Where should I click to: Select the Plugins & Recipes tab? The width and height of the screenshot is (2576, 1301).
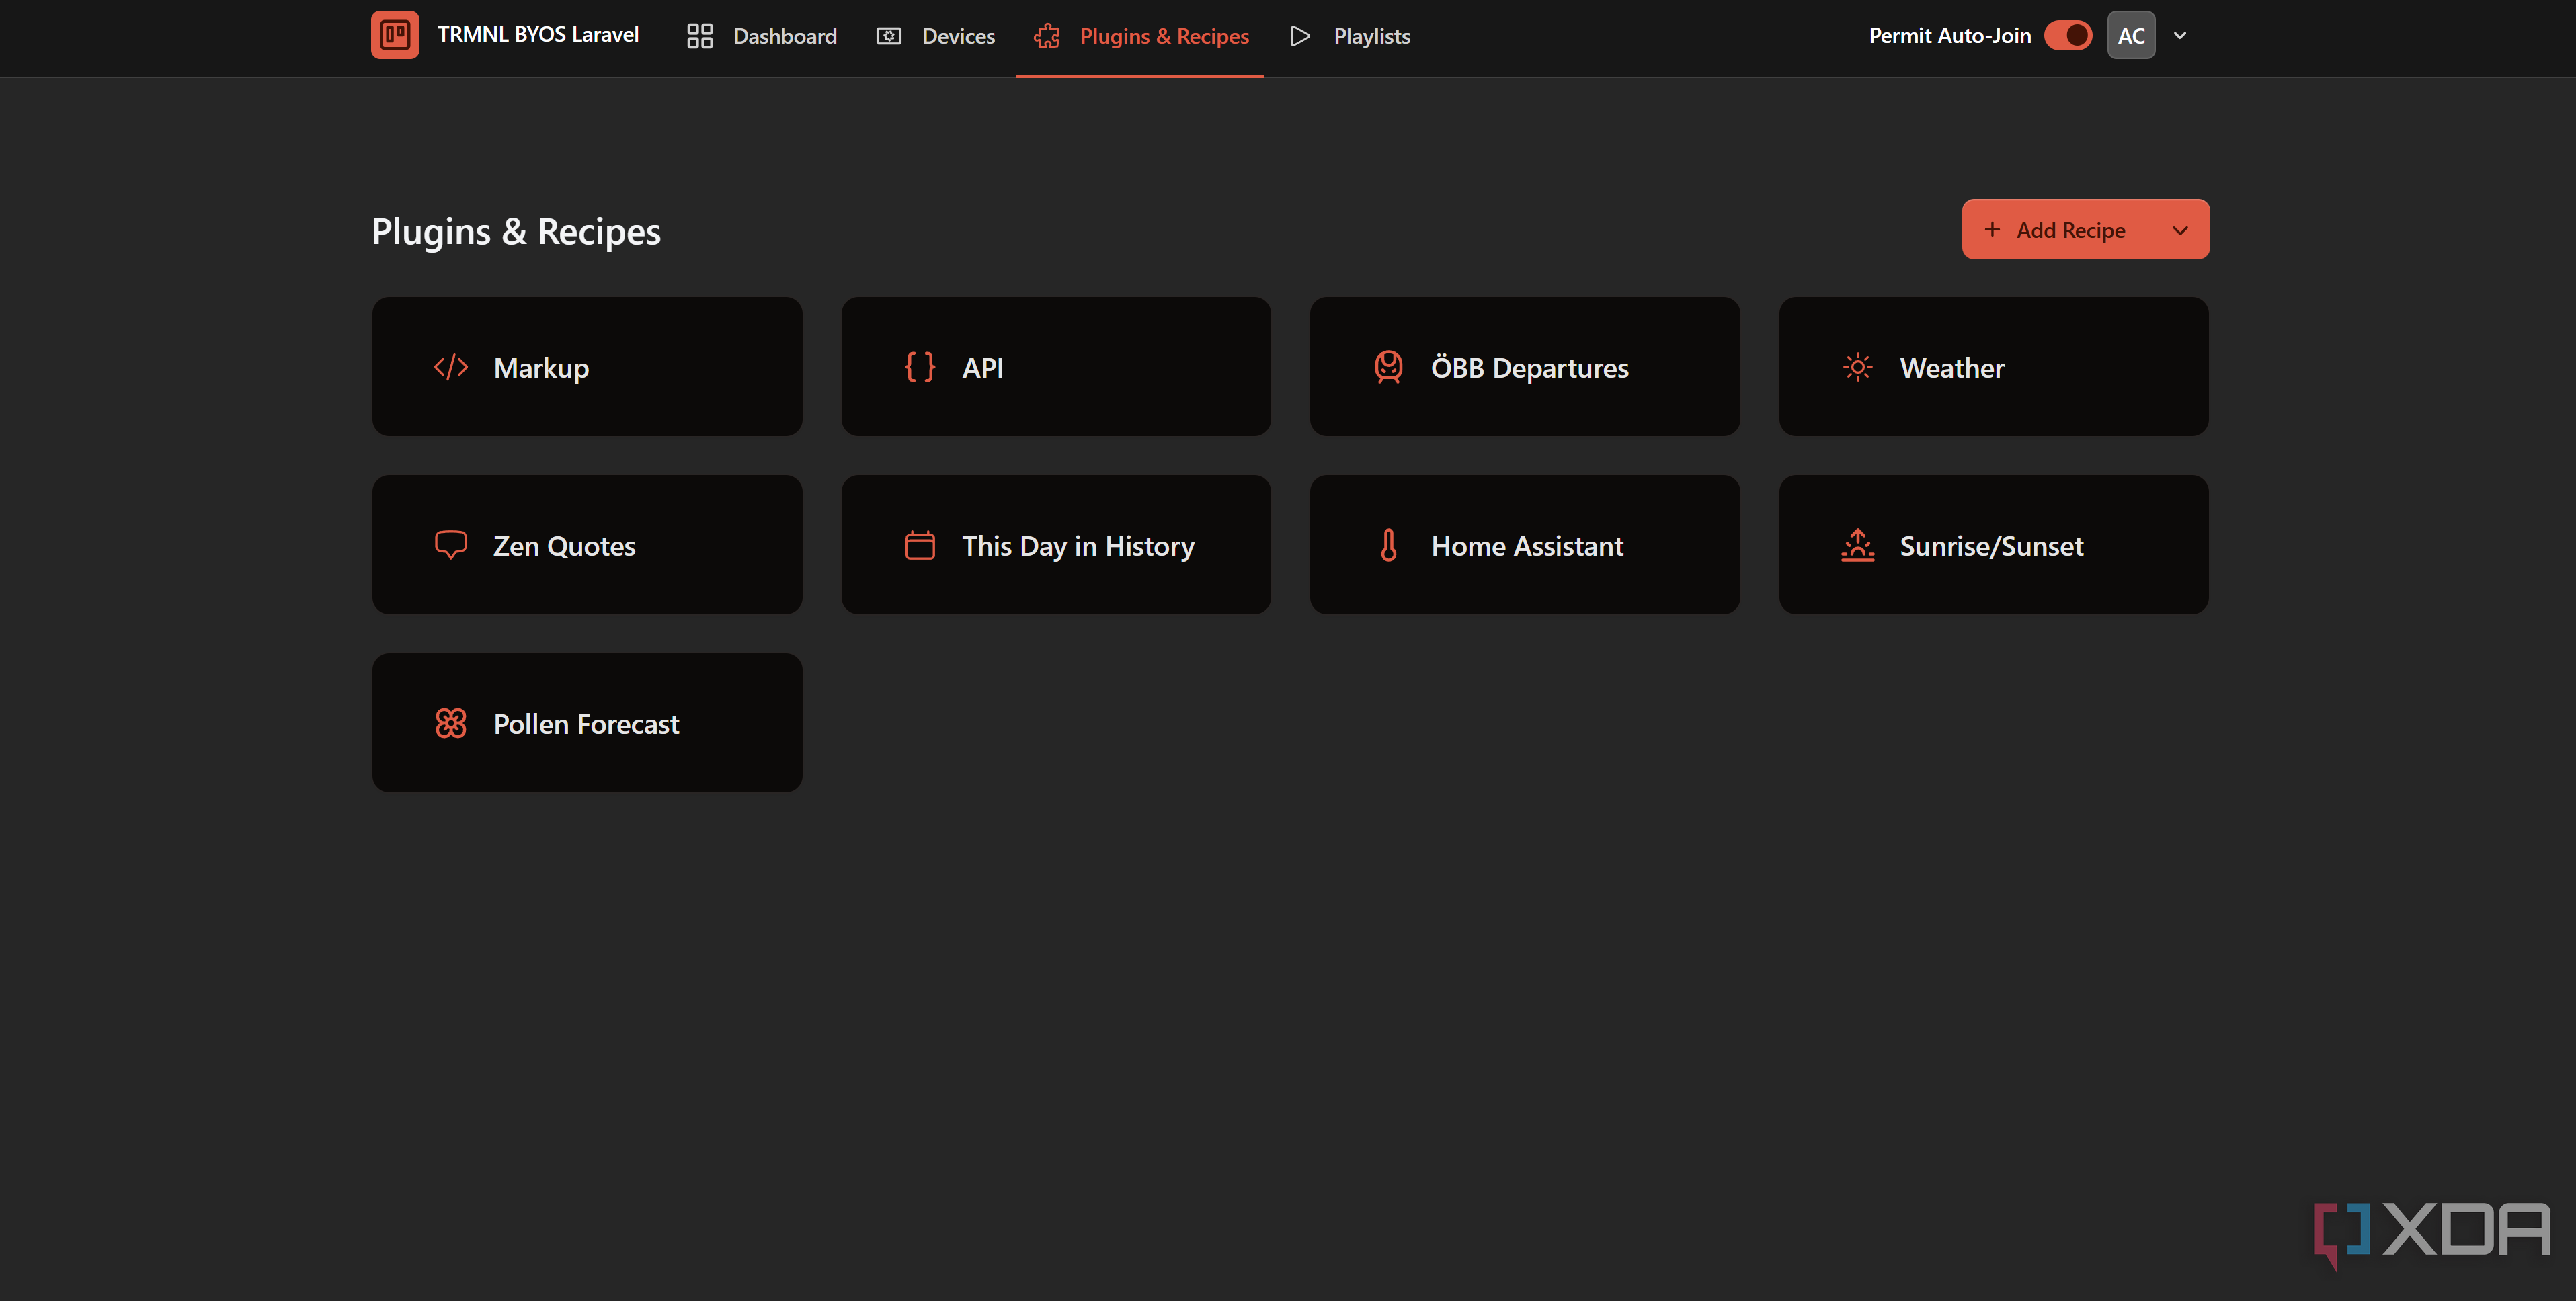[x=1141, y=36]
